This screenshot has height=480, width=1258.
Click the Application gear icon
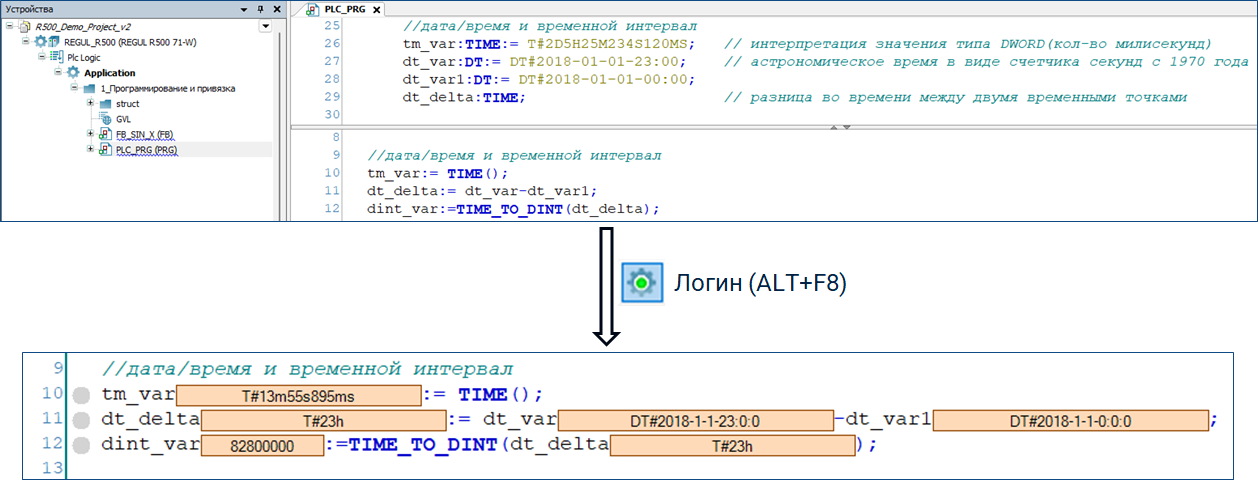72,73
